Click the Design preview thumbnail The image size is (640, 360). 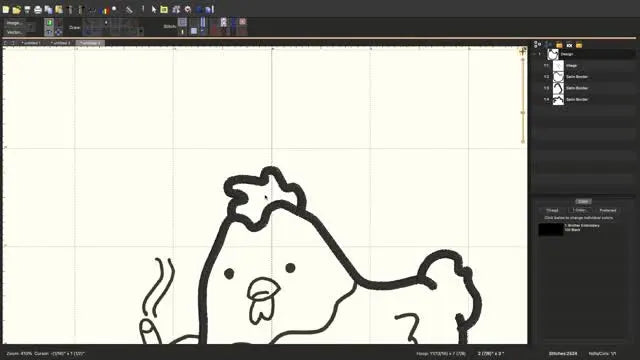click(553, 54)
